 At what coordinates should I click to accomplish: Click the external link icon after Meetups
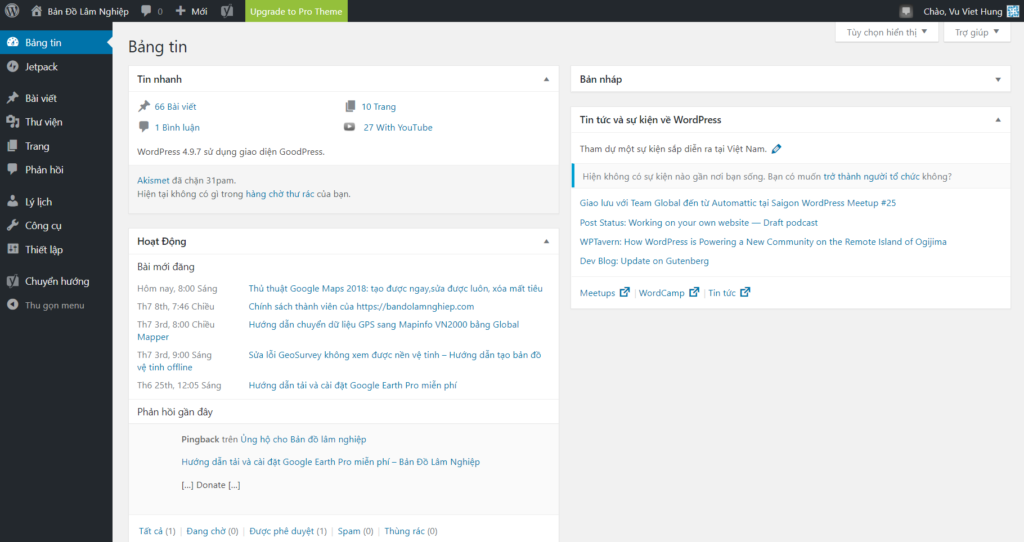point(624,292)
